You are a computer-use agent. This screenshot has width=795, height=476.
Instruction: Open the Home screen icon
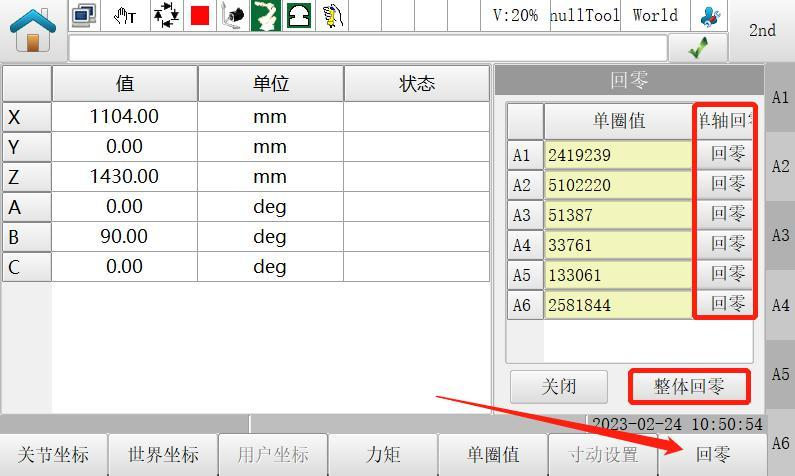click(33, 30)
